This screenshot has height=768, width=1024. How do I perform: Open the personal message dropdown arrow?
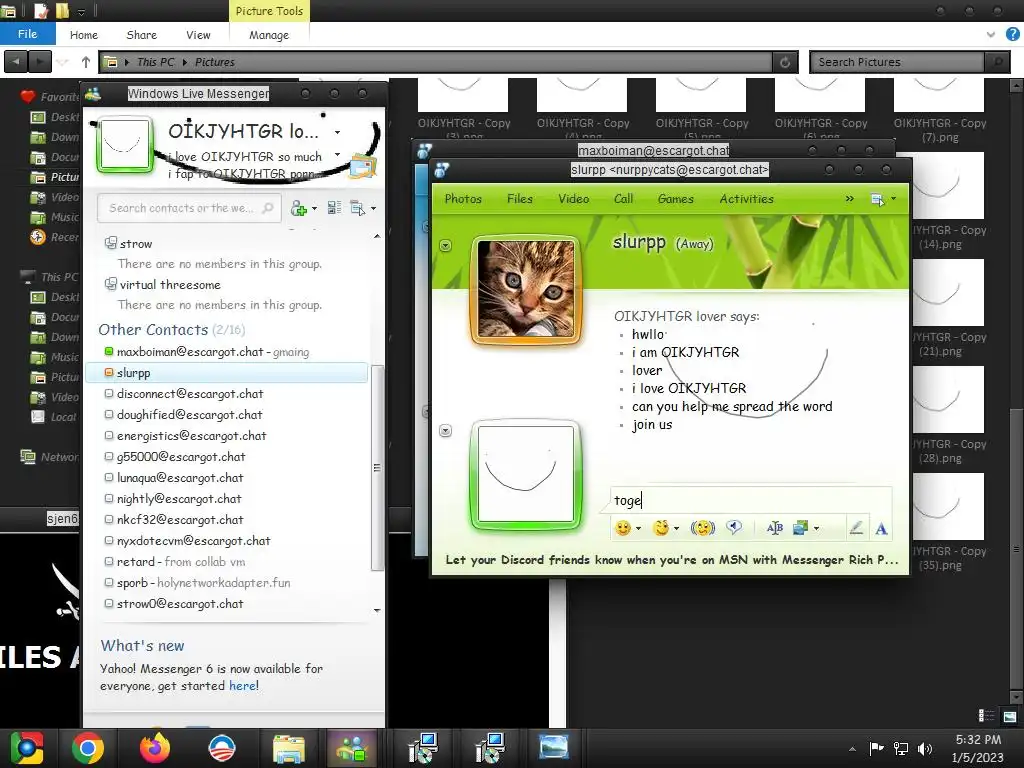click(337, 155)
